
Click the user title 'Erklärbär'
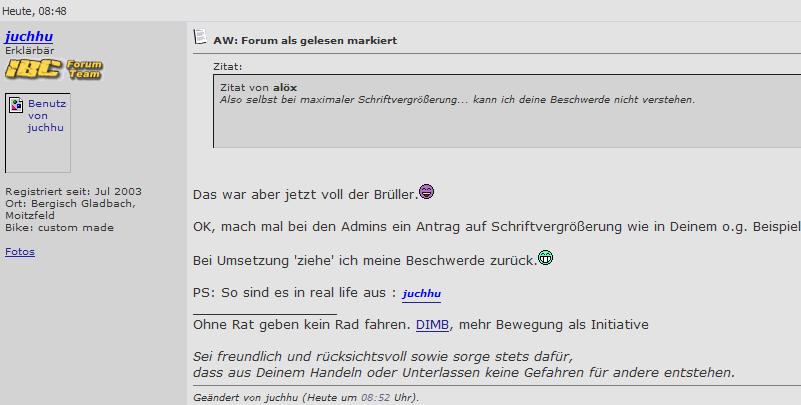[30, 50]
